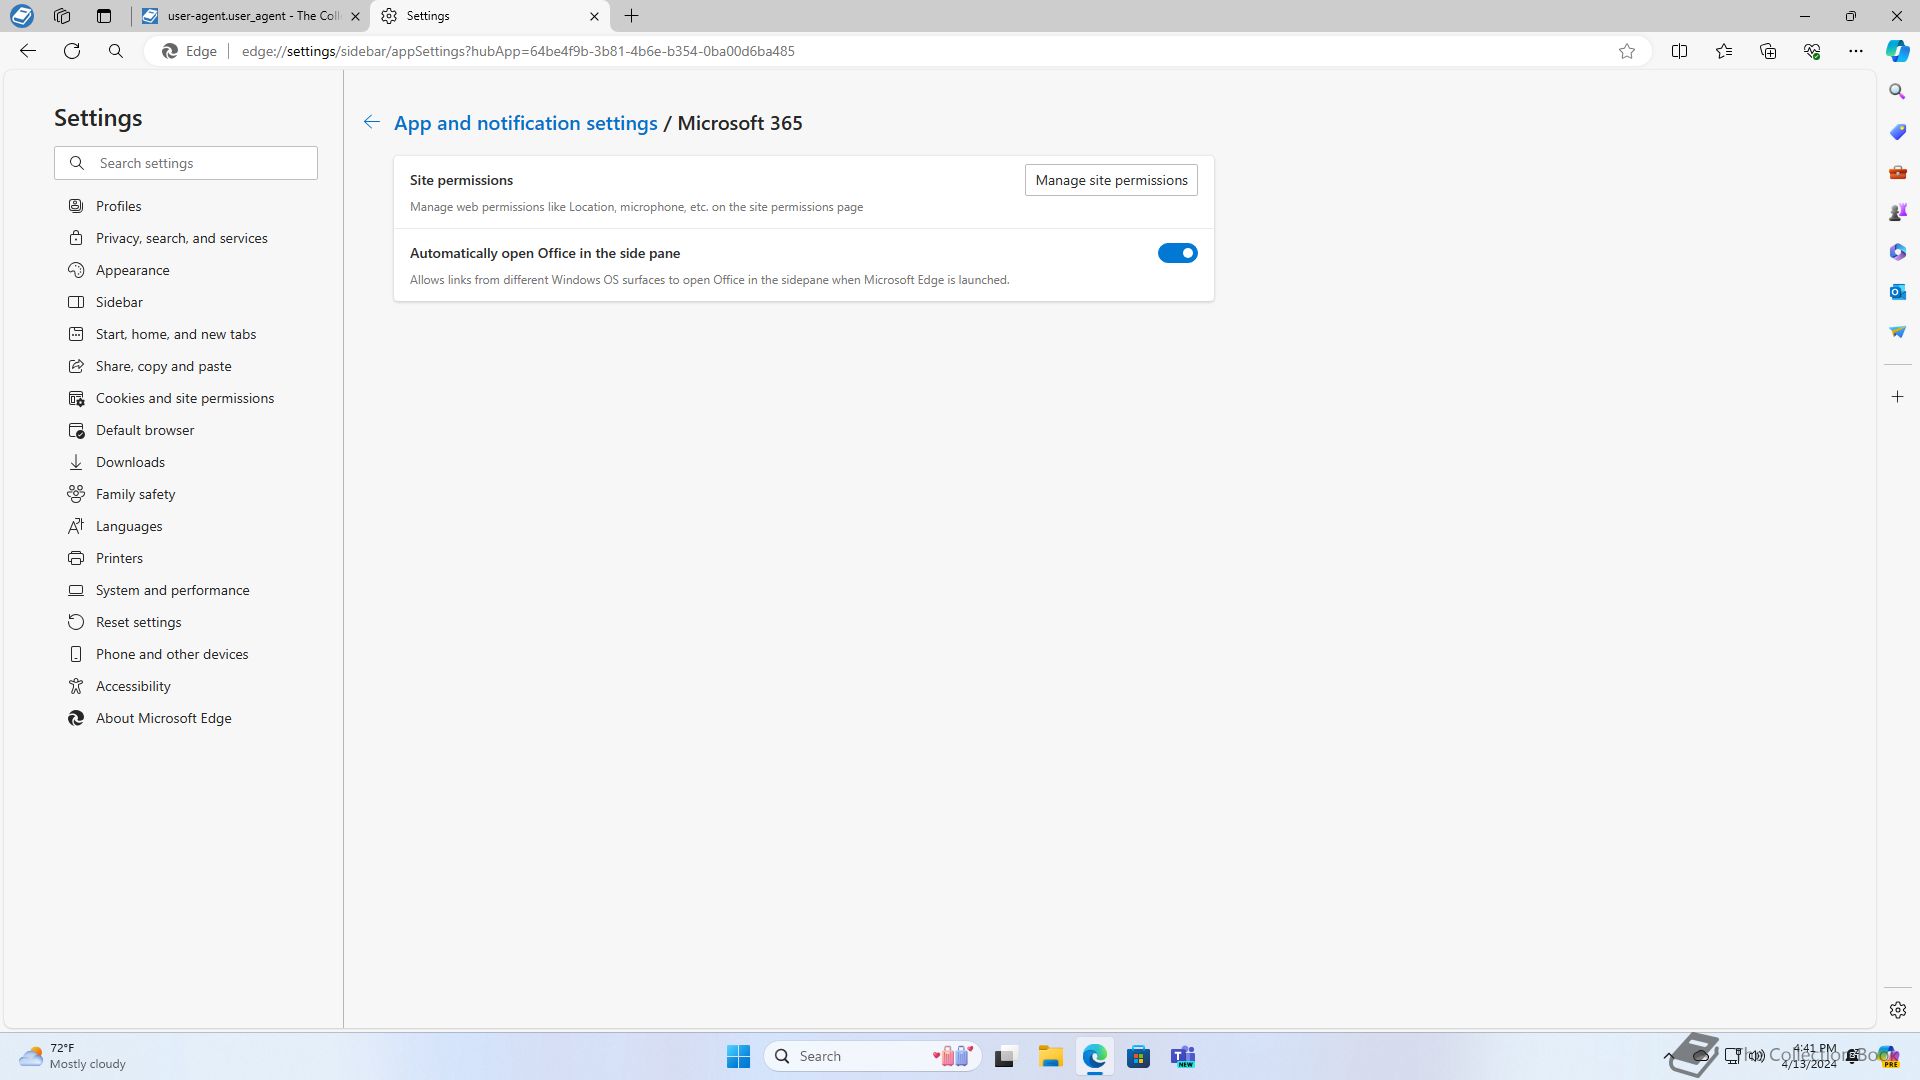This screenshot has height=1080, width=1920.
Task: Open Cookies and site permissions
Action: (186, 398)
